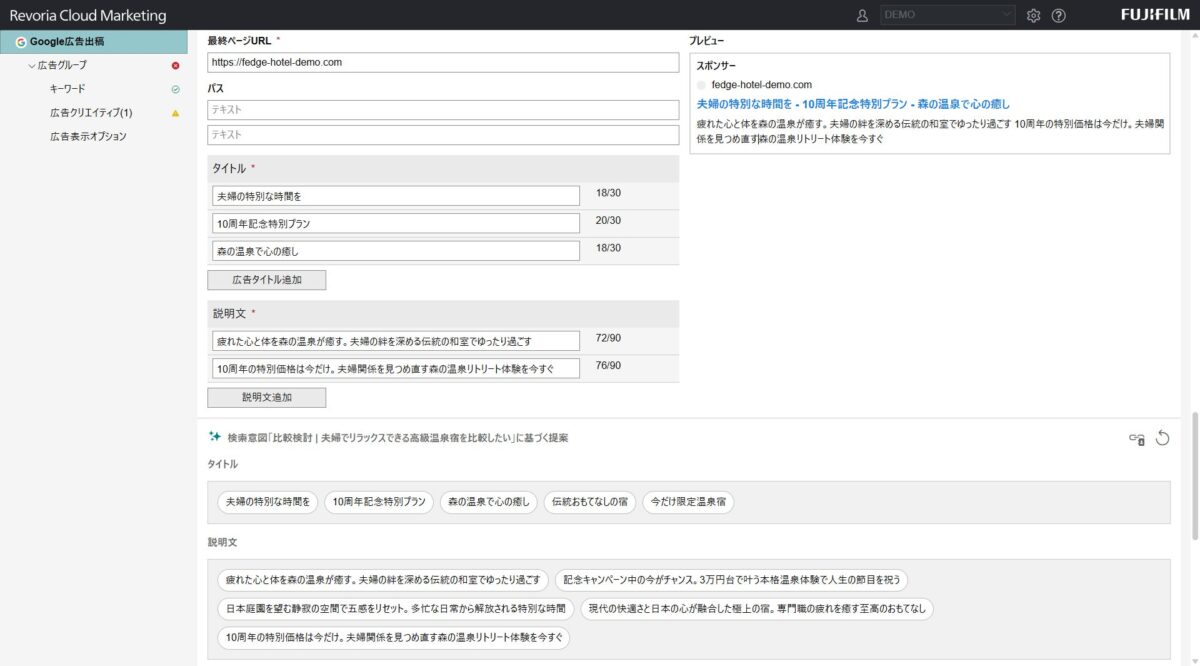Click the AI sparkle icon beside 検索意図

click(213, 435)
